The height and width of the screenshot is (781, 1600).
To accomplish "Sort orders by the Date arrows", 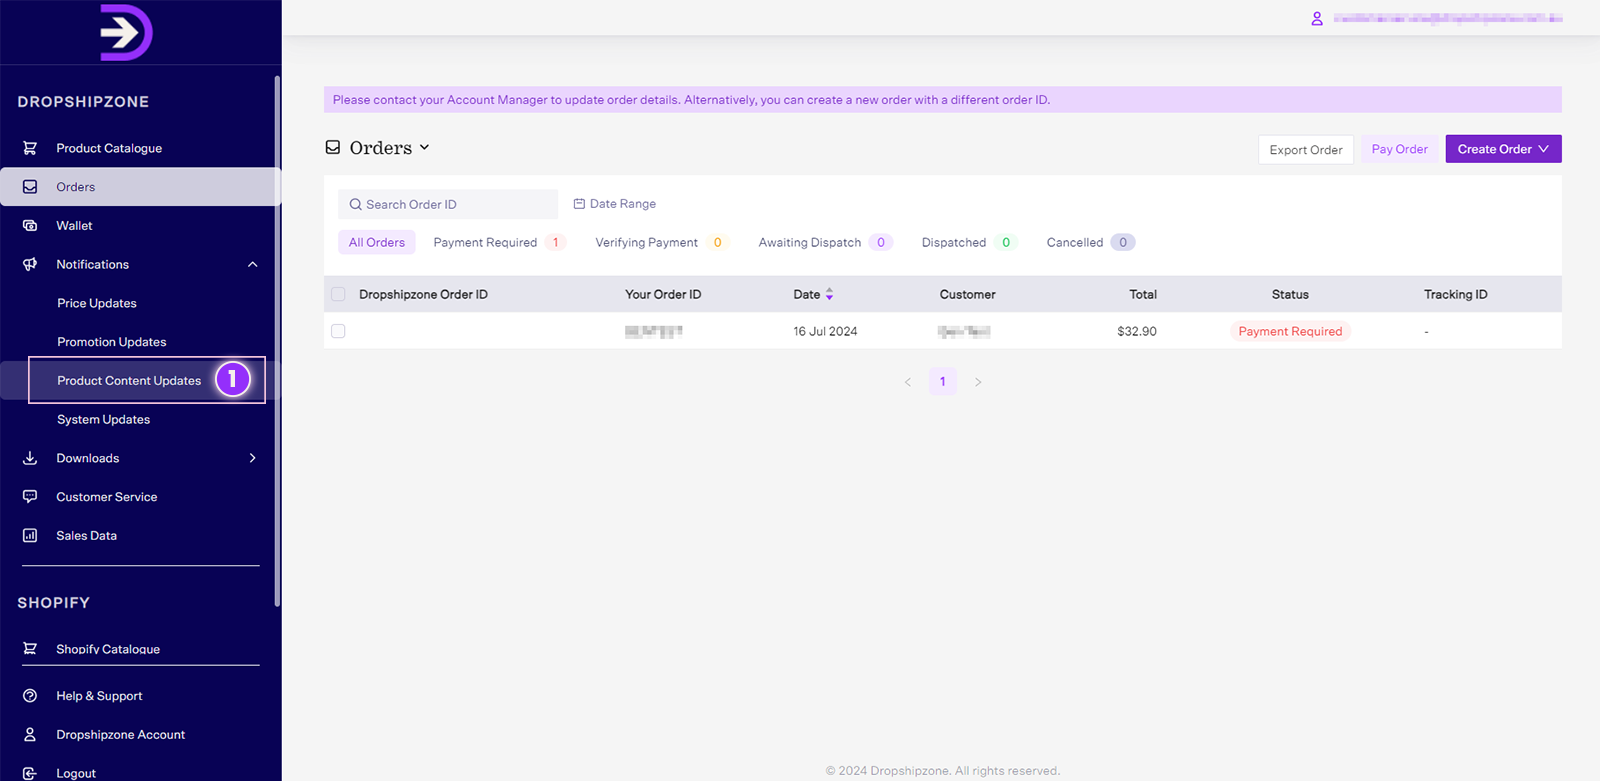I will pos(829,294).
